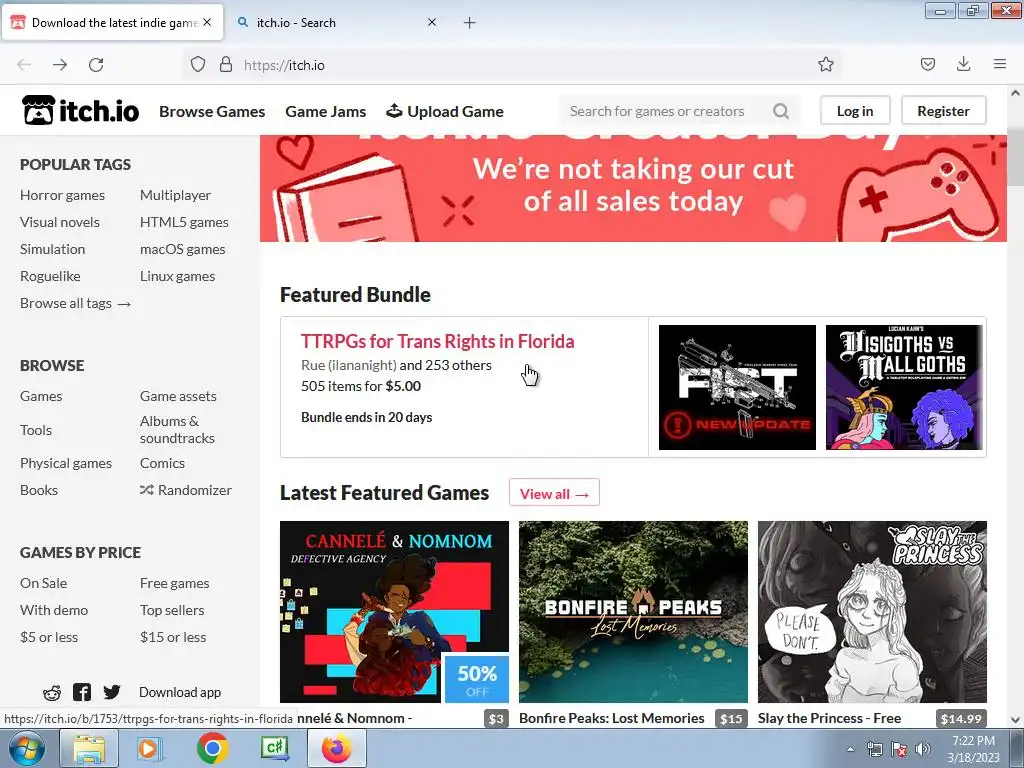Open the Visigoths vs Mall Goths thumbnail
Image resolution: width=1024 pixels, height=768 pixels.
pos(904,387)
